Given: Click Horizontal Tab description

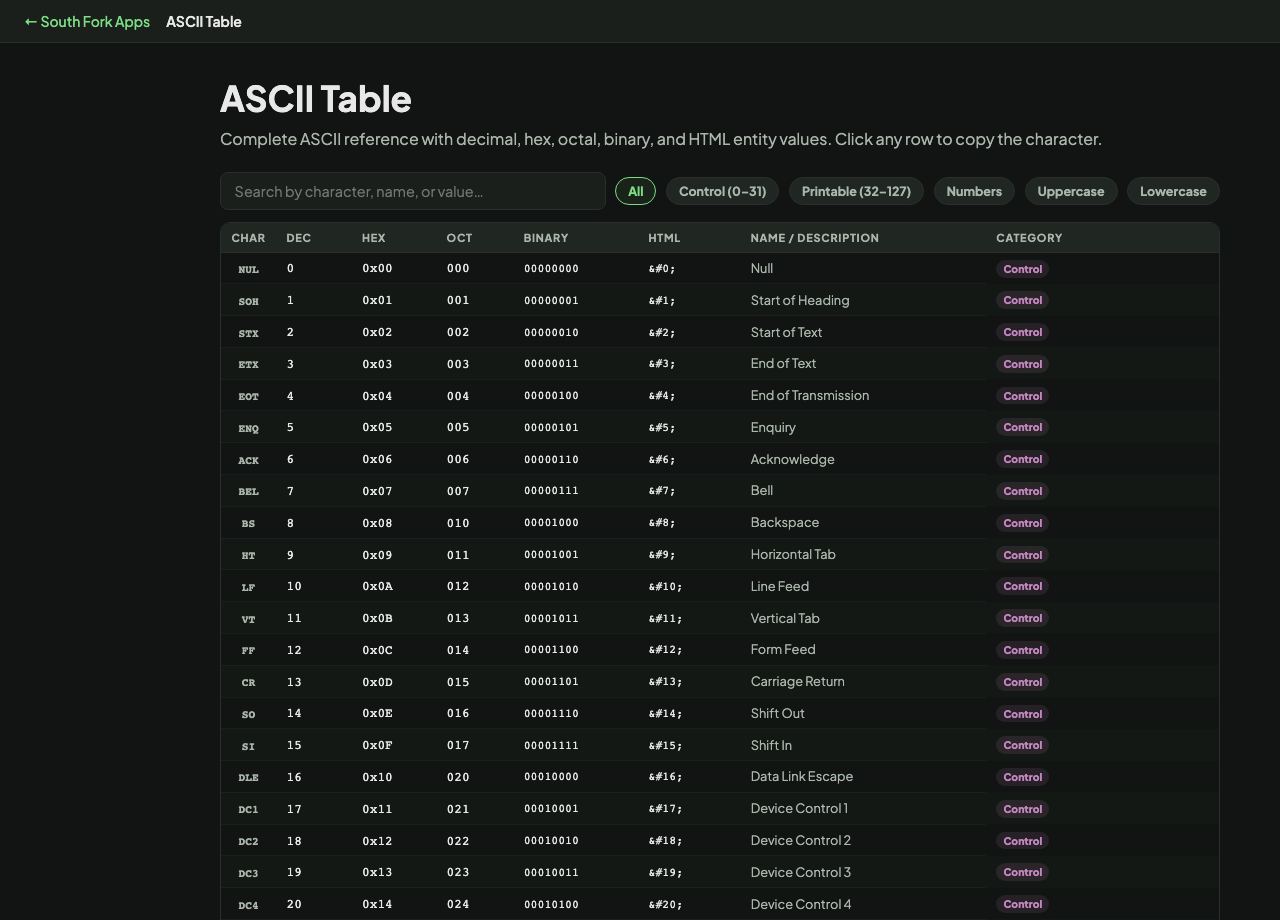Looking at the screenshot, I should click(x=793, y=554).
